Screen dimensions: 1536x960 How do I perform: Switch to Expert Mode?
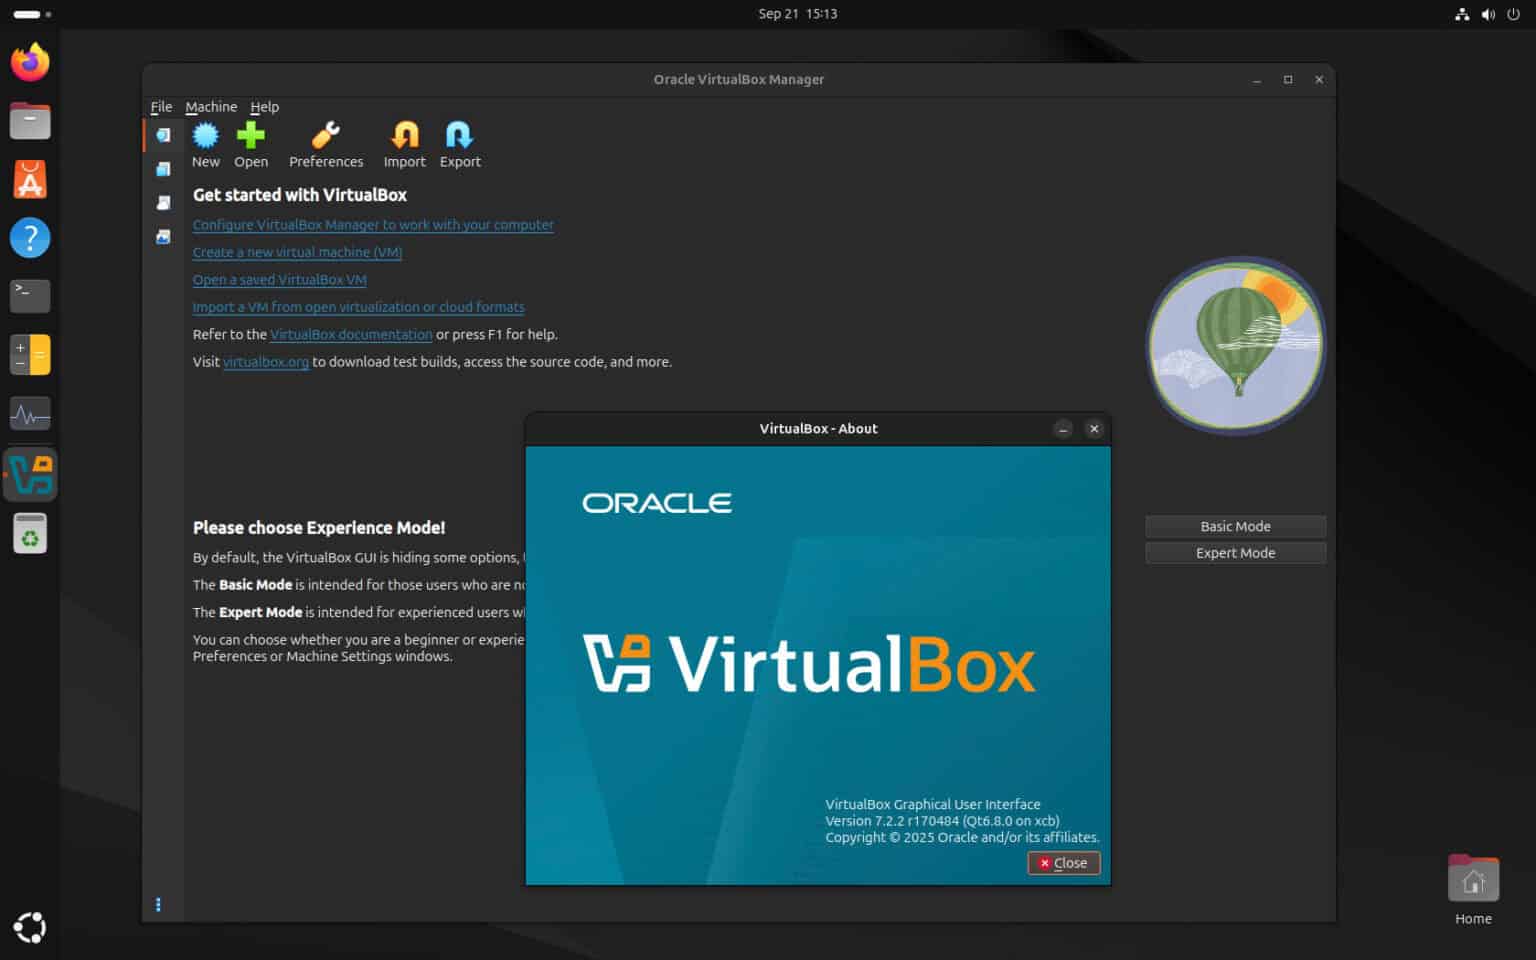[x=1235, y=552]
